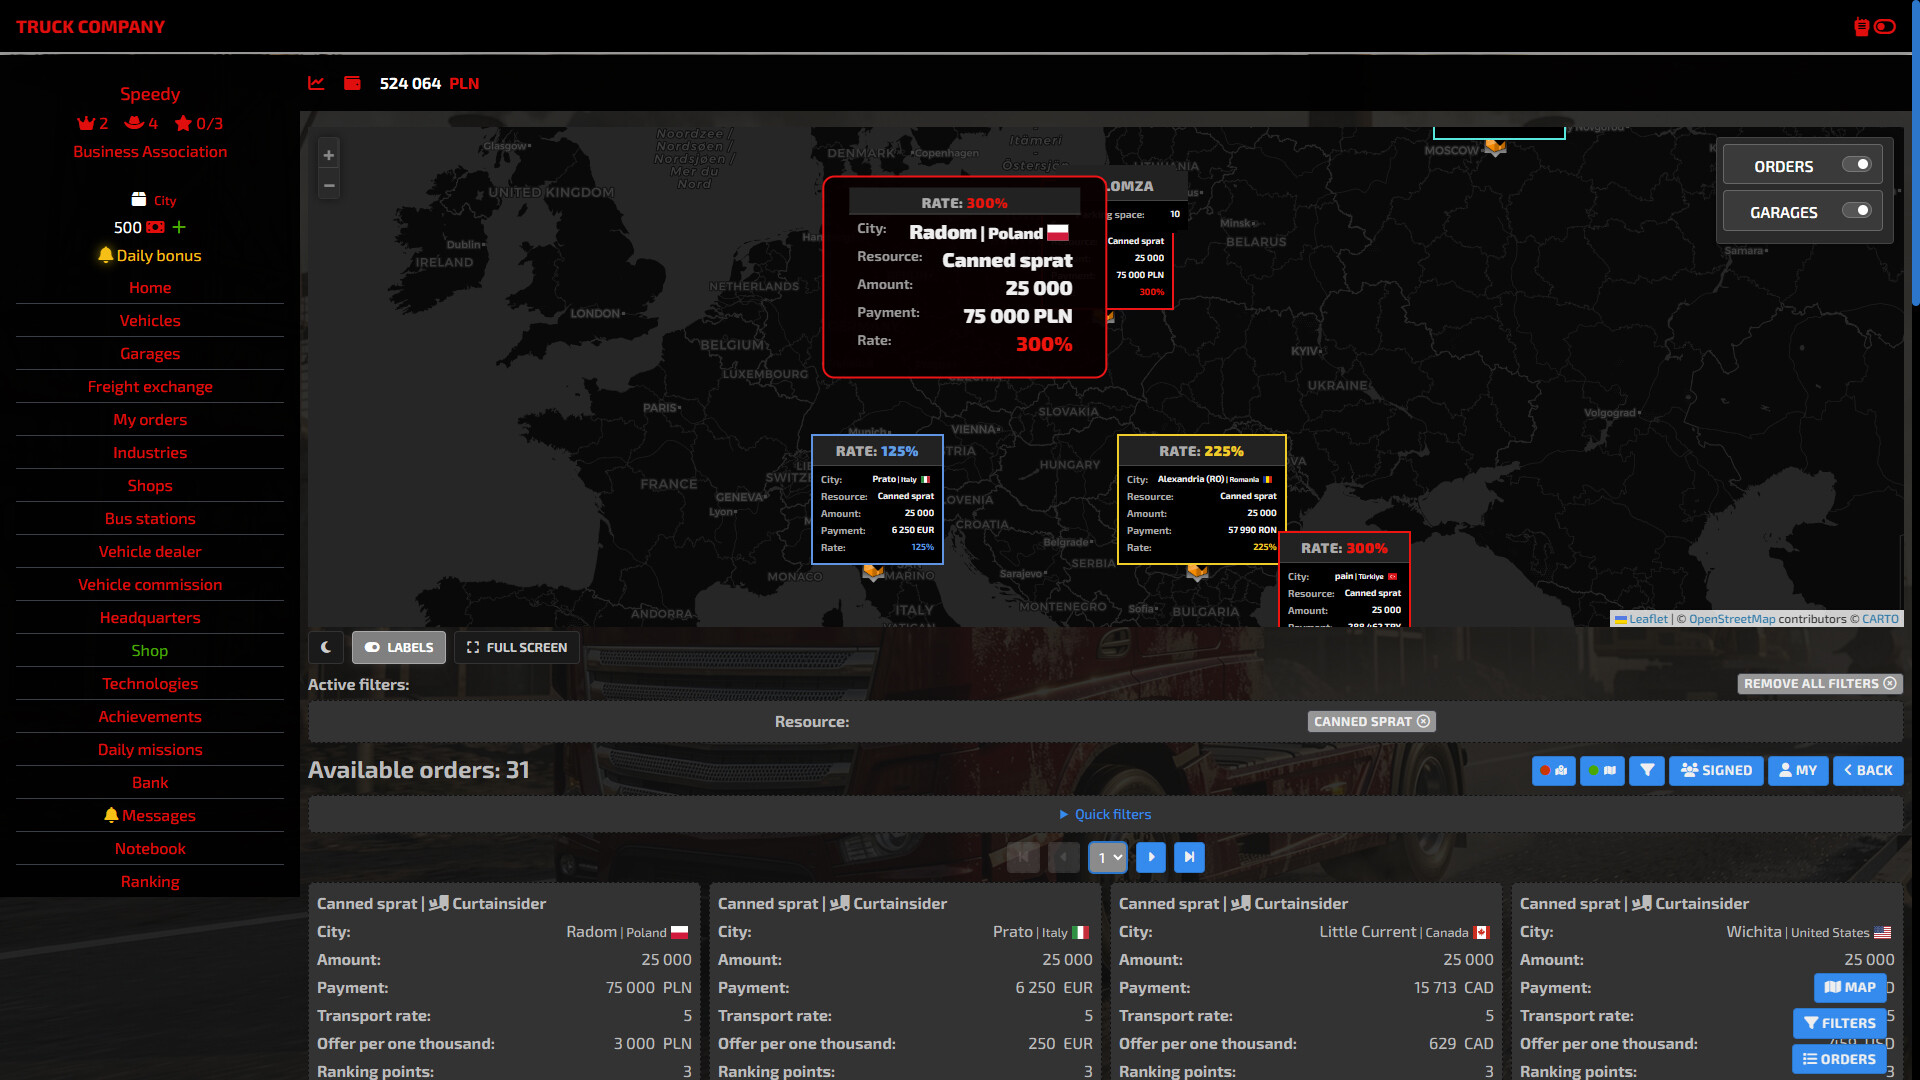Screen dimensions: 1920x1080
Task: Go to last page of orders
Action: pos(1189,857)
